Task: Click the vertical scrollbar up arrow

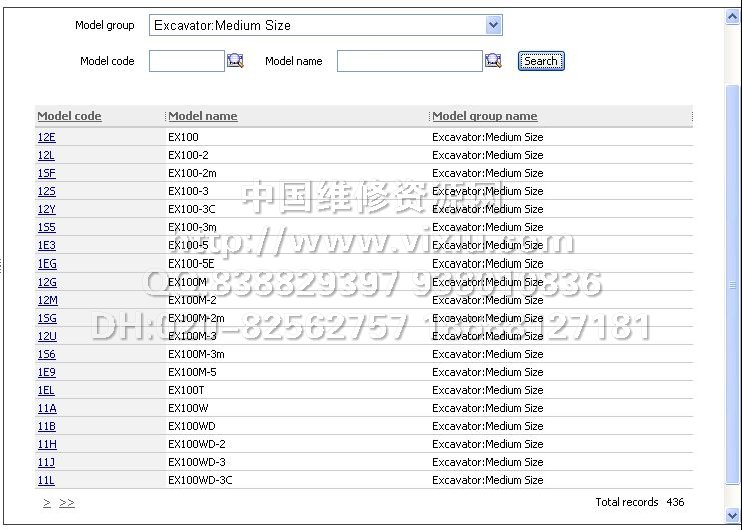Action: (x=733, y=15)
